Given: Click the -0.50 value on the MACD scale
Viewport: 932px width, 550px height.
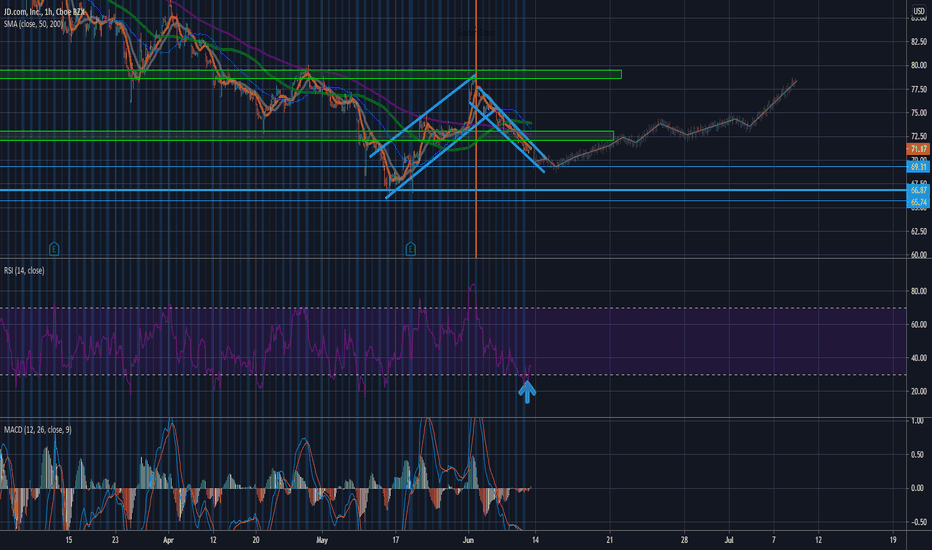Looking at the screenshot, I should click(x=916, y=522).
